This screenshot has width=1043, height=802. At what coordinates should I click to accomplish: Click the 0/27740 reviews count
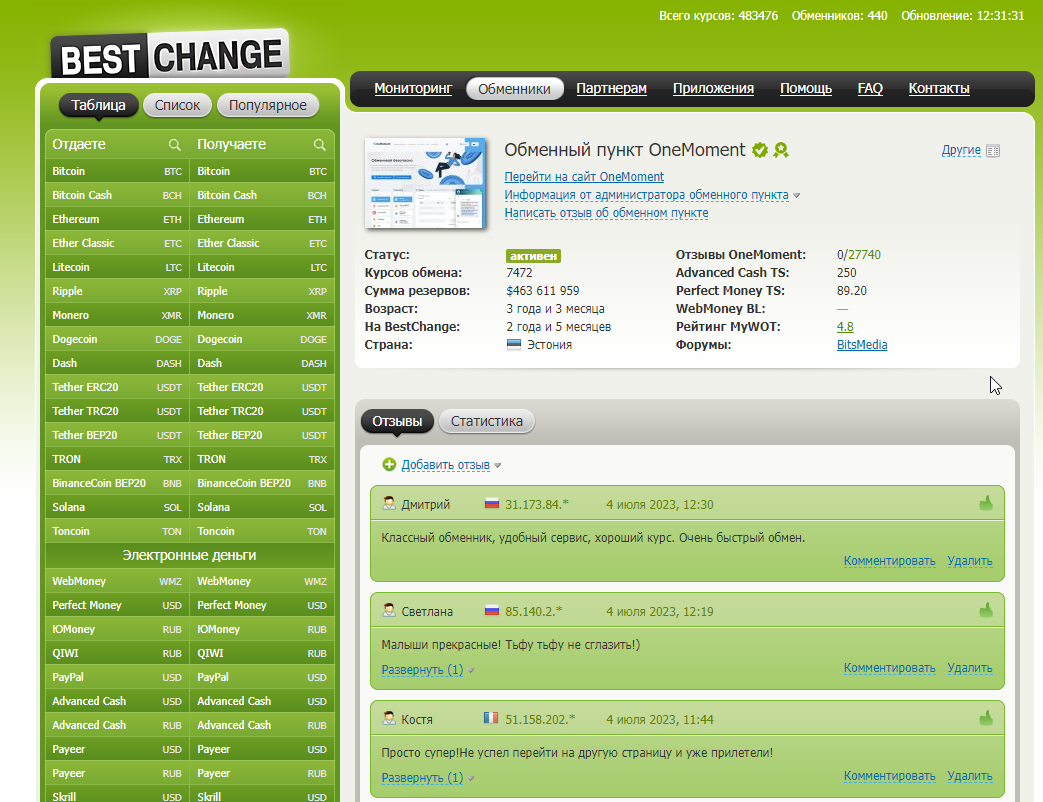pos(859,255)
